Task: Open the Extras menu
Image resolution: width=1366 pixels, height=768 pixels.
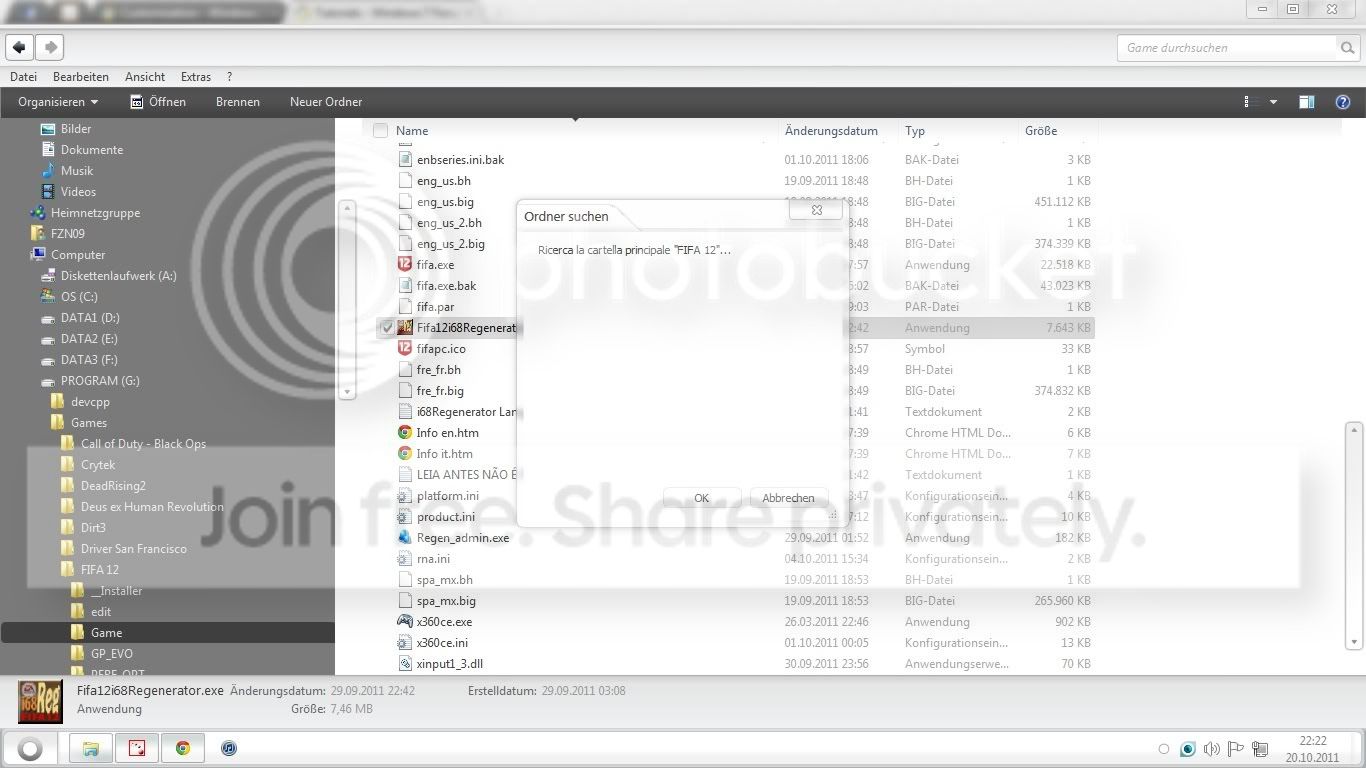Action: pyautogui.click(x=196, y=77)
